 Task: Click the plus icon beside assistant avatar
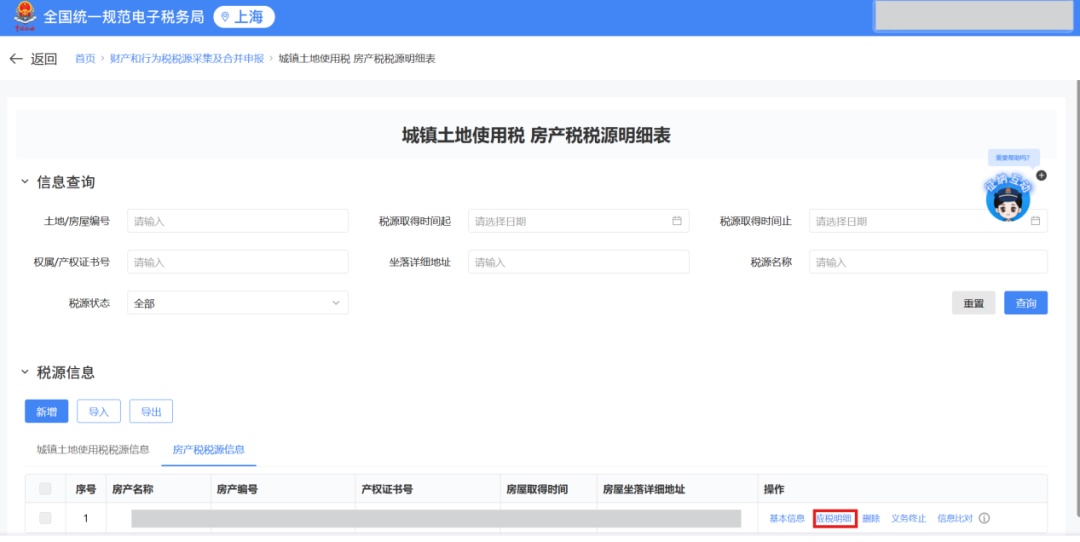click(1041, 176)
